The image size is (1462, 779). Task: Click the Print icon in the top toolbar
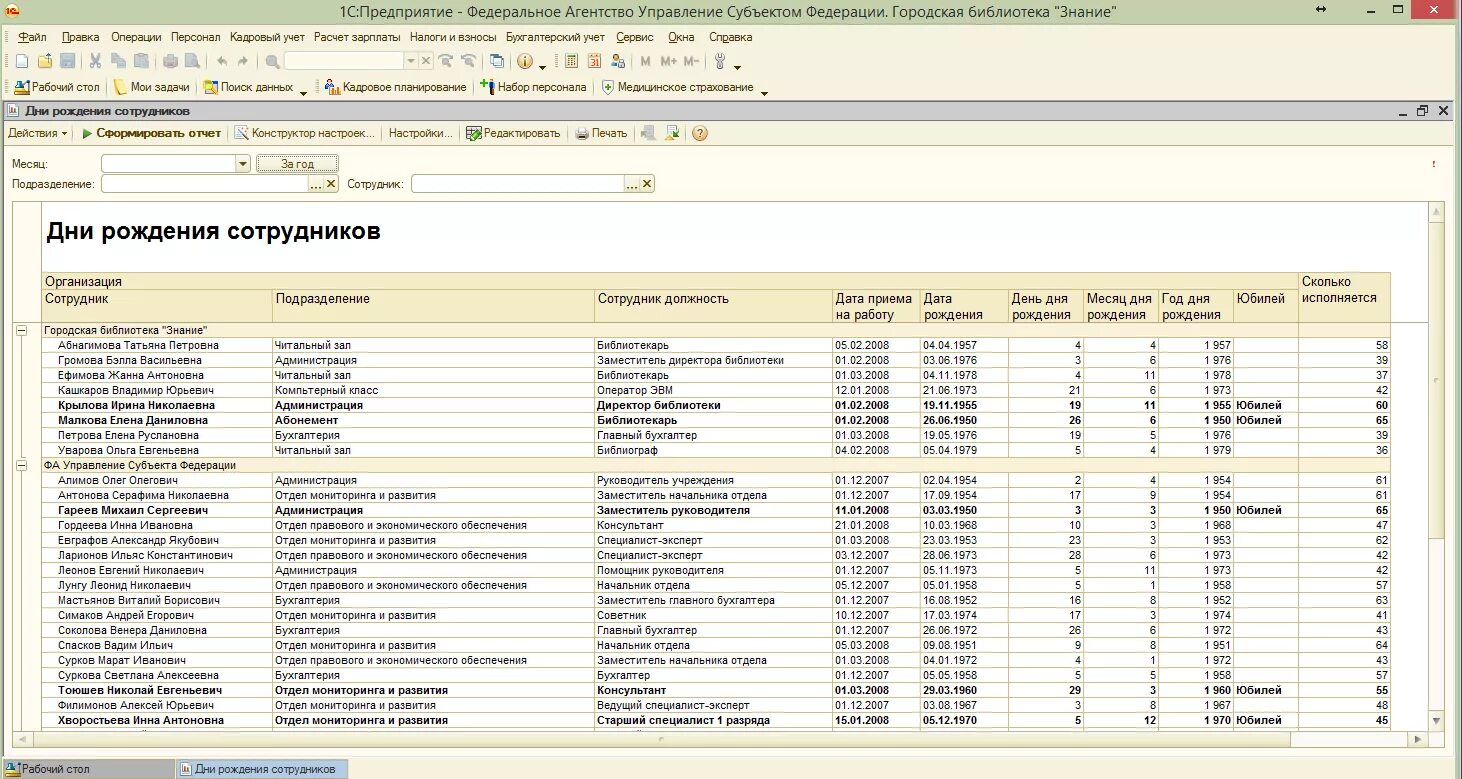(x=170, y=61)
